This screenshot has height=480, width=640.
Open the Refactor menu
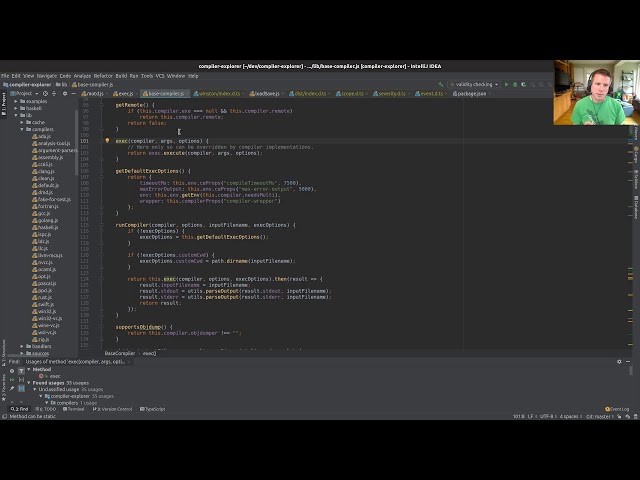103,76
